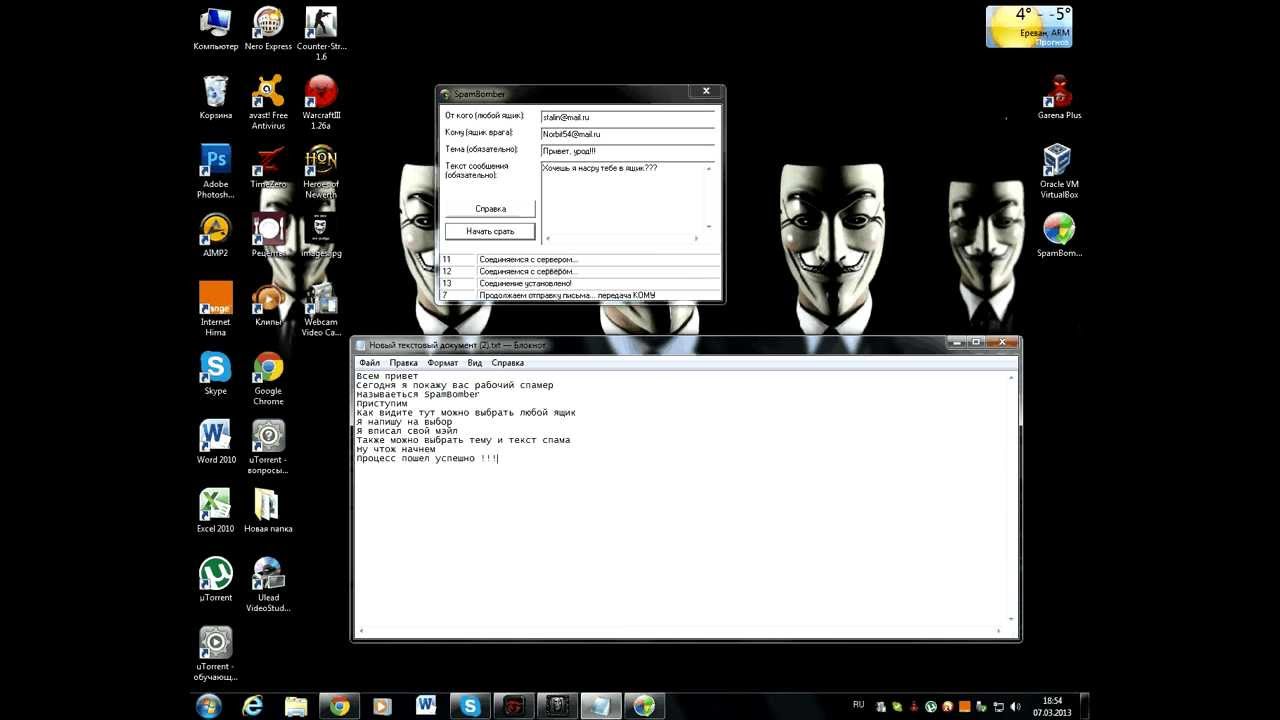Click the Garena Plus desktop shortcut
This screenshot has height=720, width=1280.
point(1059,98)
